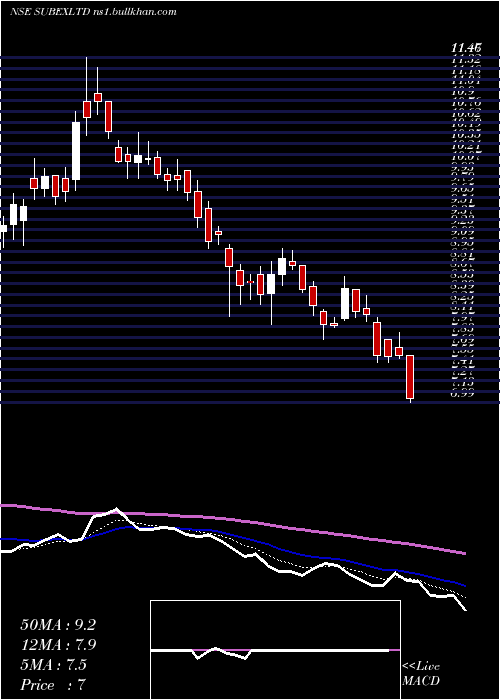Image resolution: width=500 pixels, height=700 pixels.
Task: Click the <<Live MACD label
Action: 421,674
